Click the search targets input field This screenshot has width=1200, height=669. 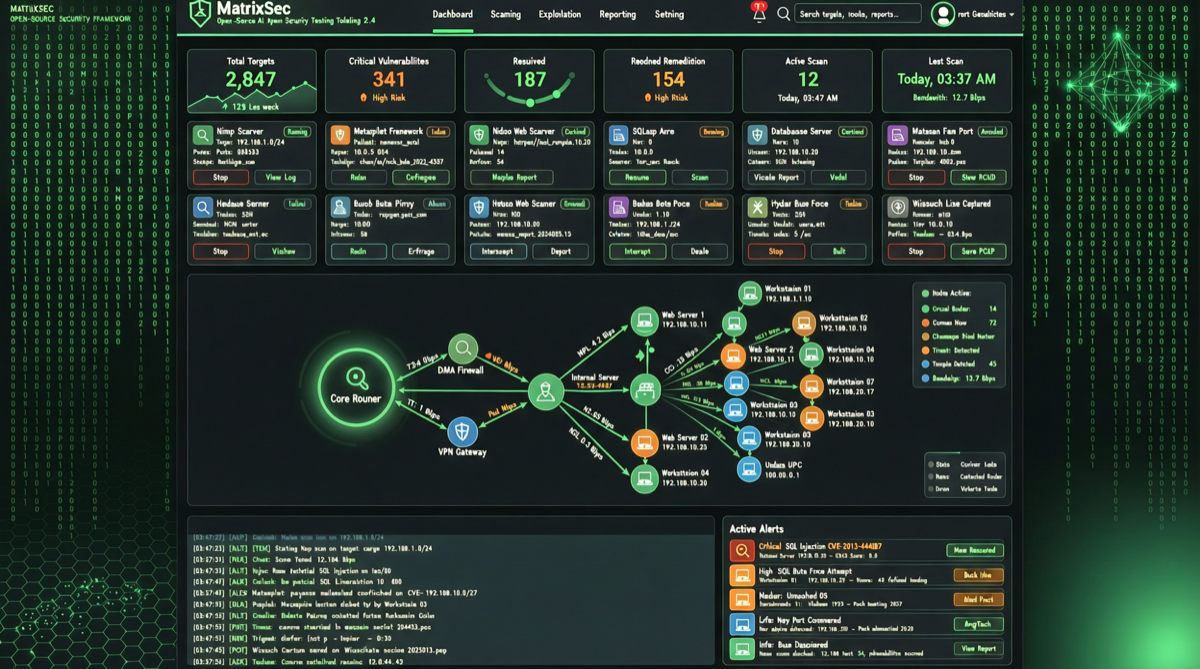[858, 14]
